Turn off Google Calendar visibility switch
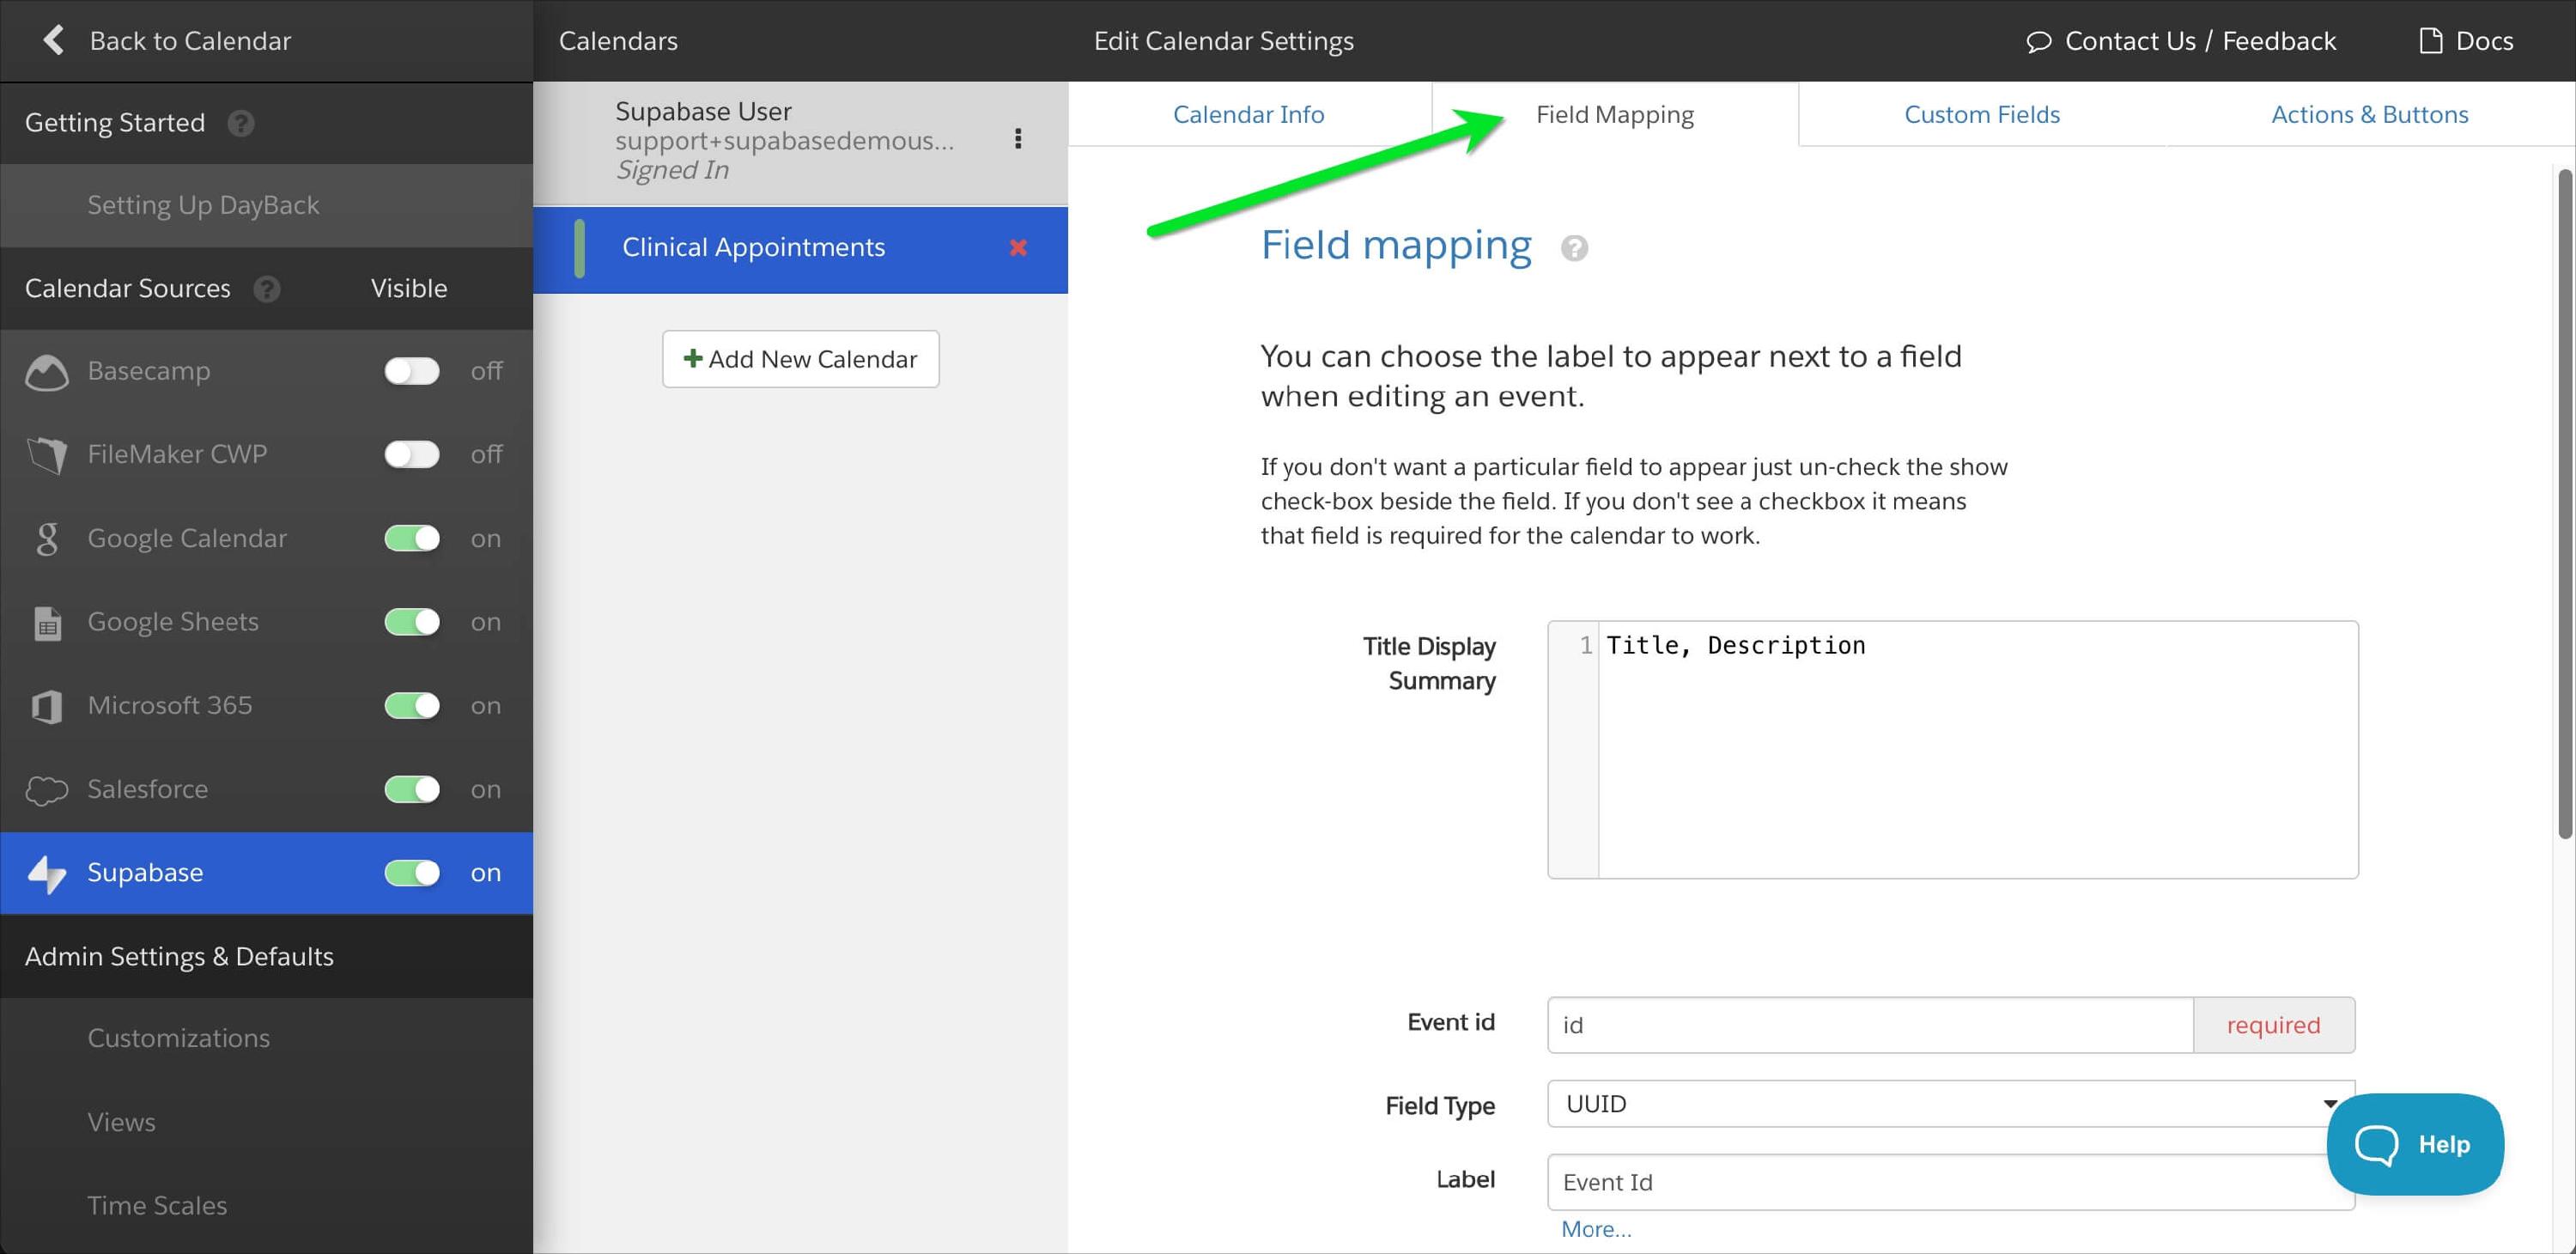This screenshot has width=2576, height=1254. (x=412, y=538)
